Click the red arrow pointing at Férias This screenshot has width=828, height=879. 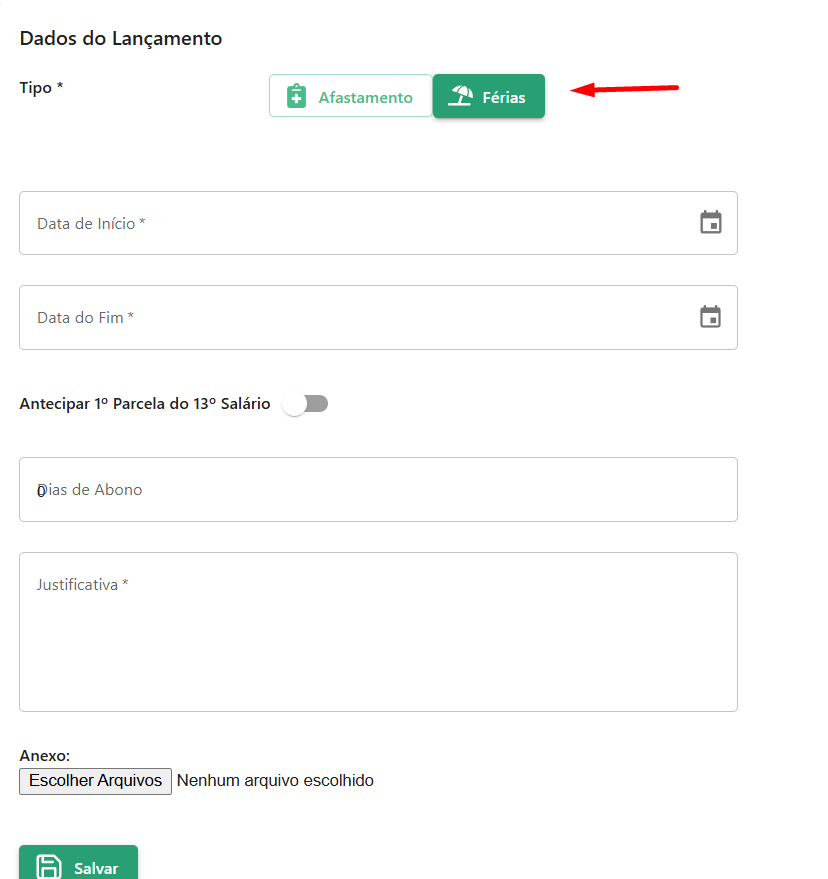tap(625, 89)
